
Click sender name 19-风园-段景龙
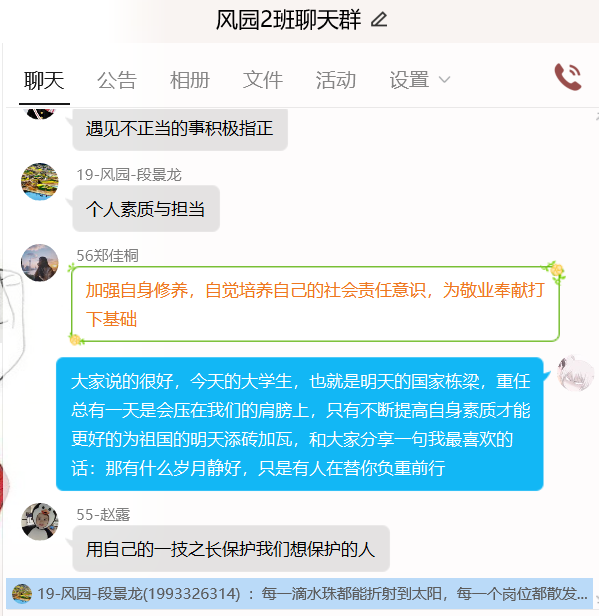coord(129,174)
